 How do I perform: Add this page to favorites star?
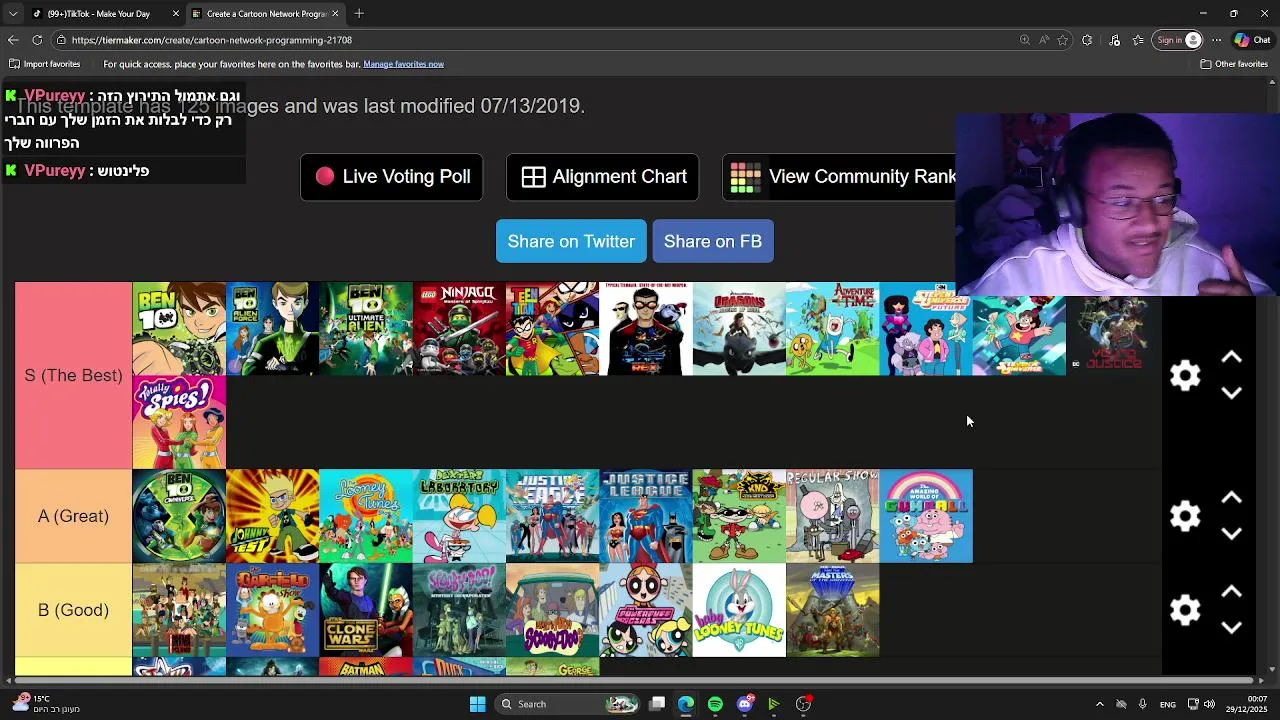coord(1063,40)
